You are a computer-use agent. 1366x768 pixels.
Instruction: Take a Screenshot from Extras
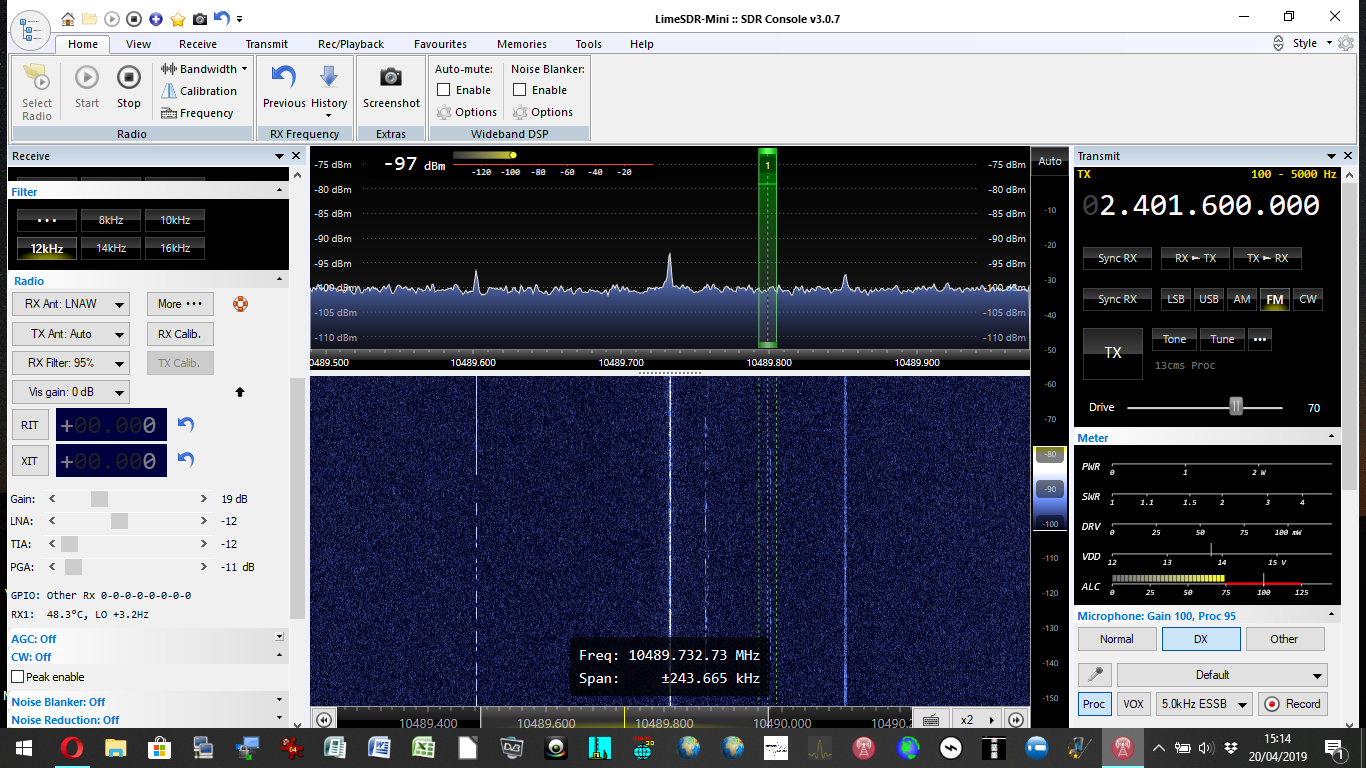(391, 87)
